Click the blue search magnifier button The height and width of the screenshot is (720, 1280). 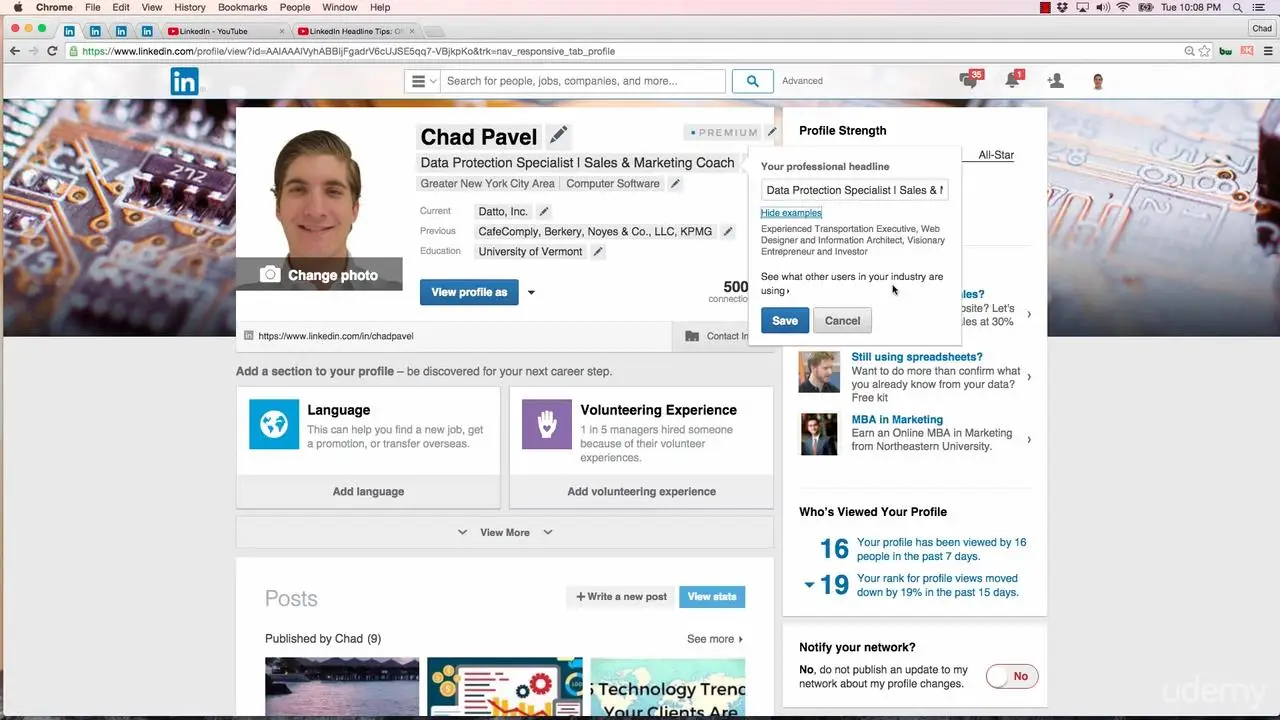point(752,80)
